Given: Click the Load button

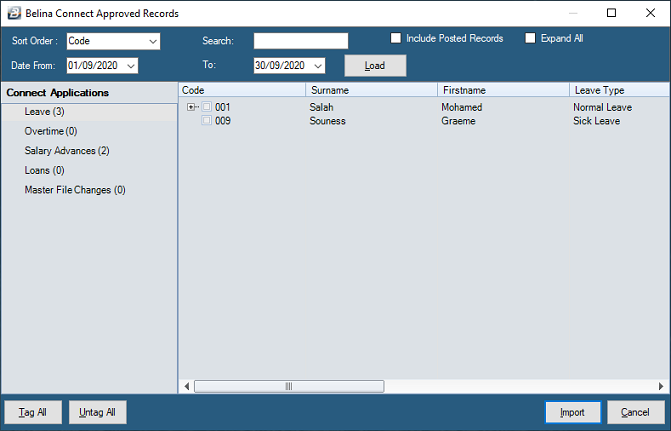Looking at the screenshot, I should tap(375, 65).
